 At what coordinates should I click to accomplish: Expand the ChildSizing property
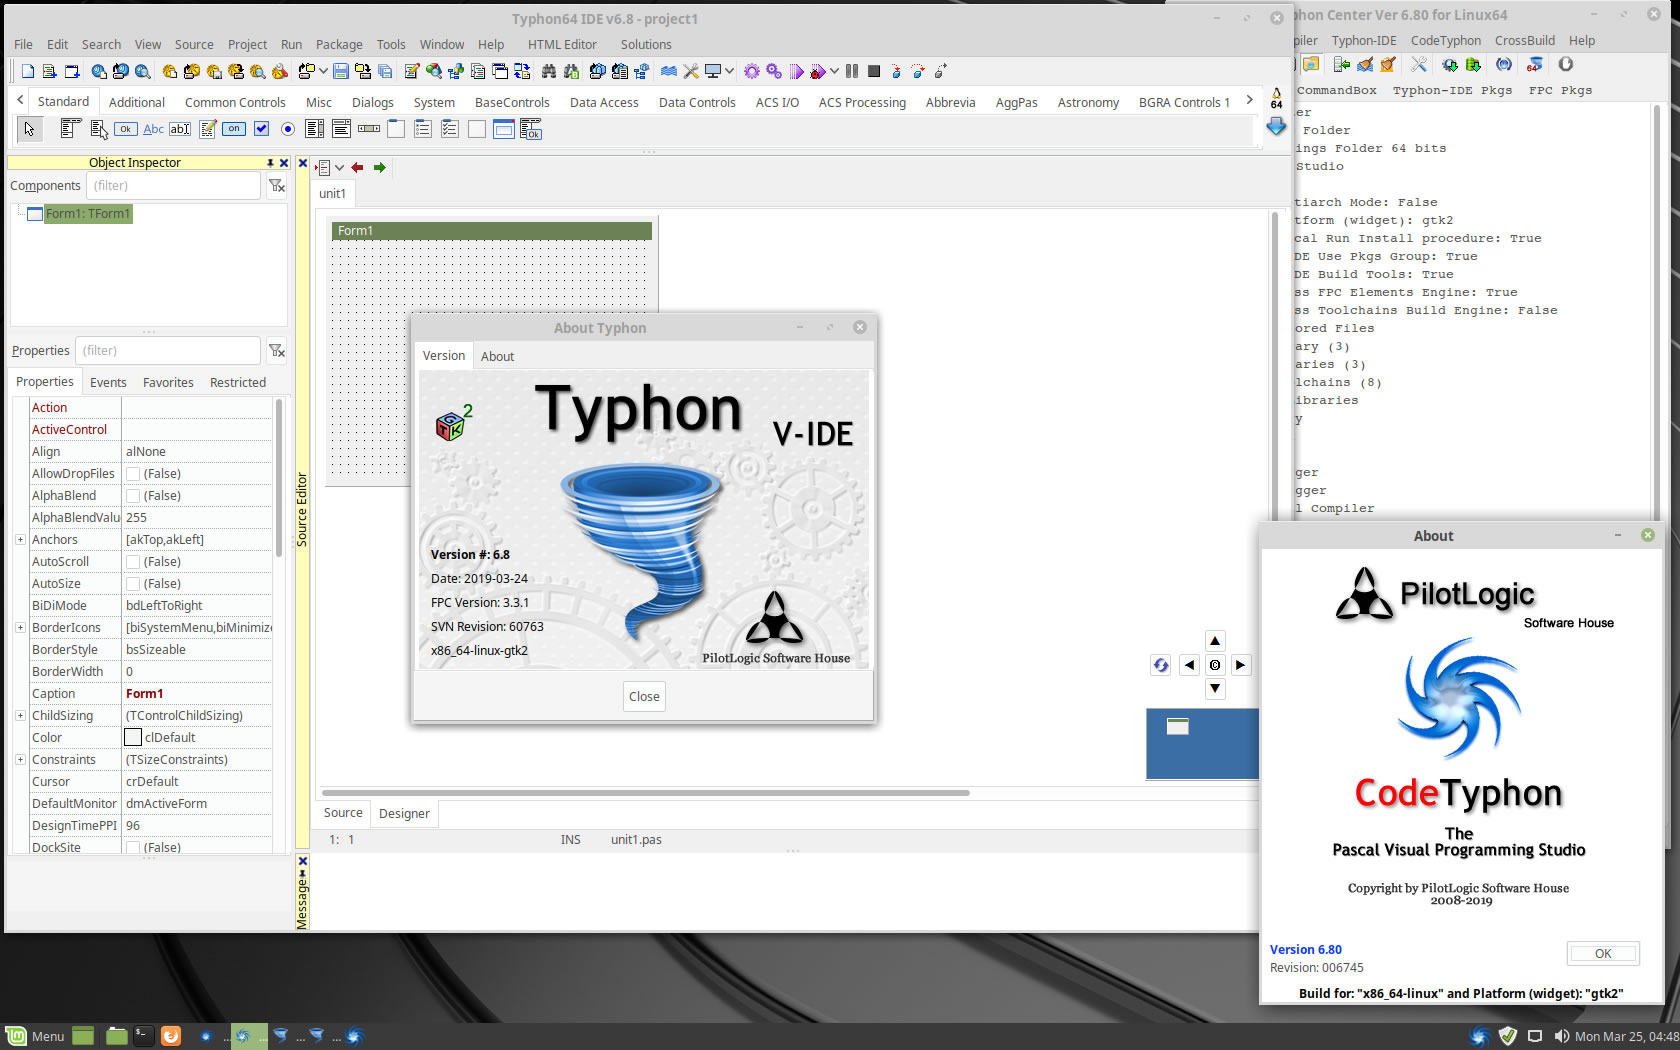pos(20,716)
